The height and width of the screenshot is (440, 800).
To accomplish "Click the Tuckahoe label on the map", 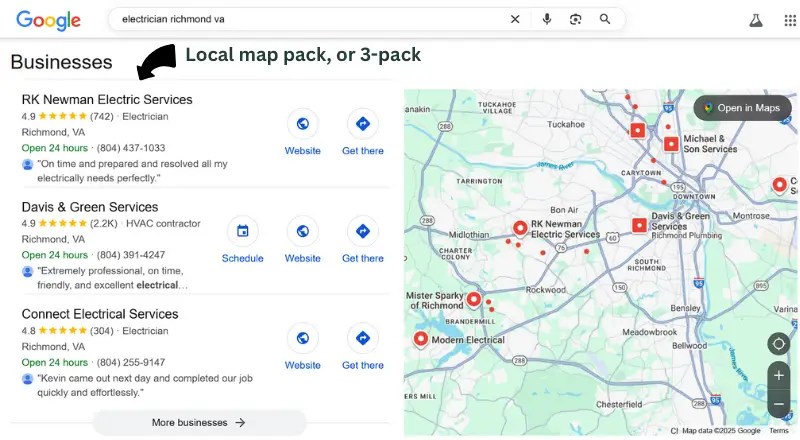I will [566, 125].
